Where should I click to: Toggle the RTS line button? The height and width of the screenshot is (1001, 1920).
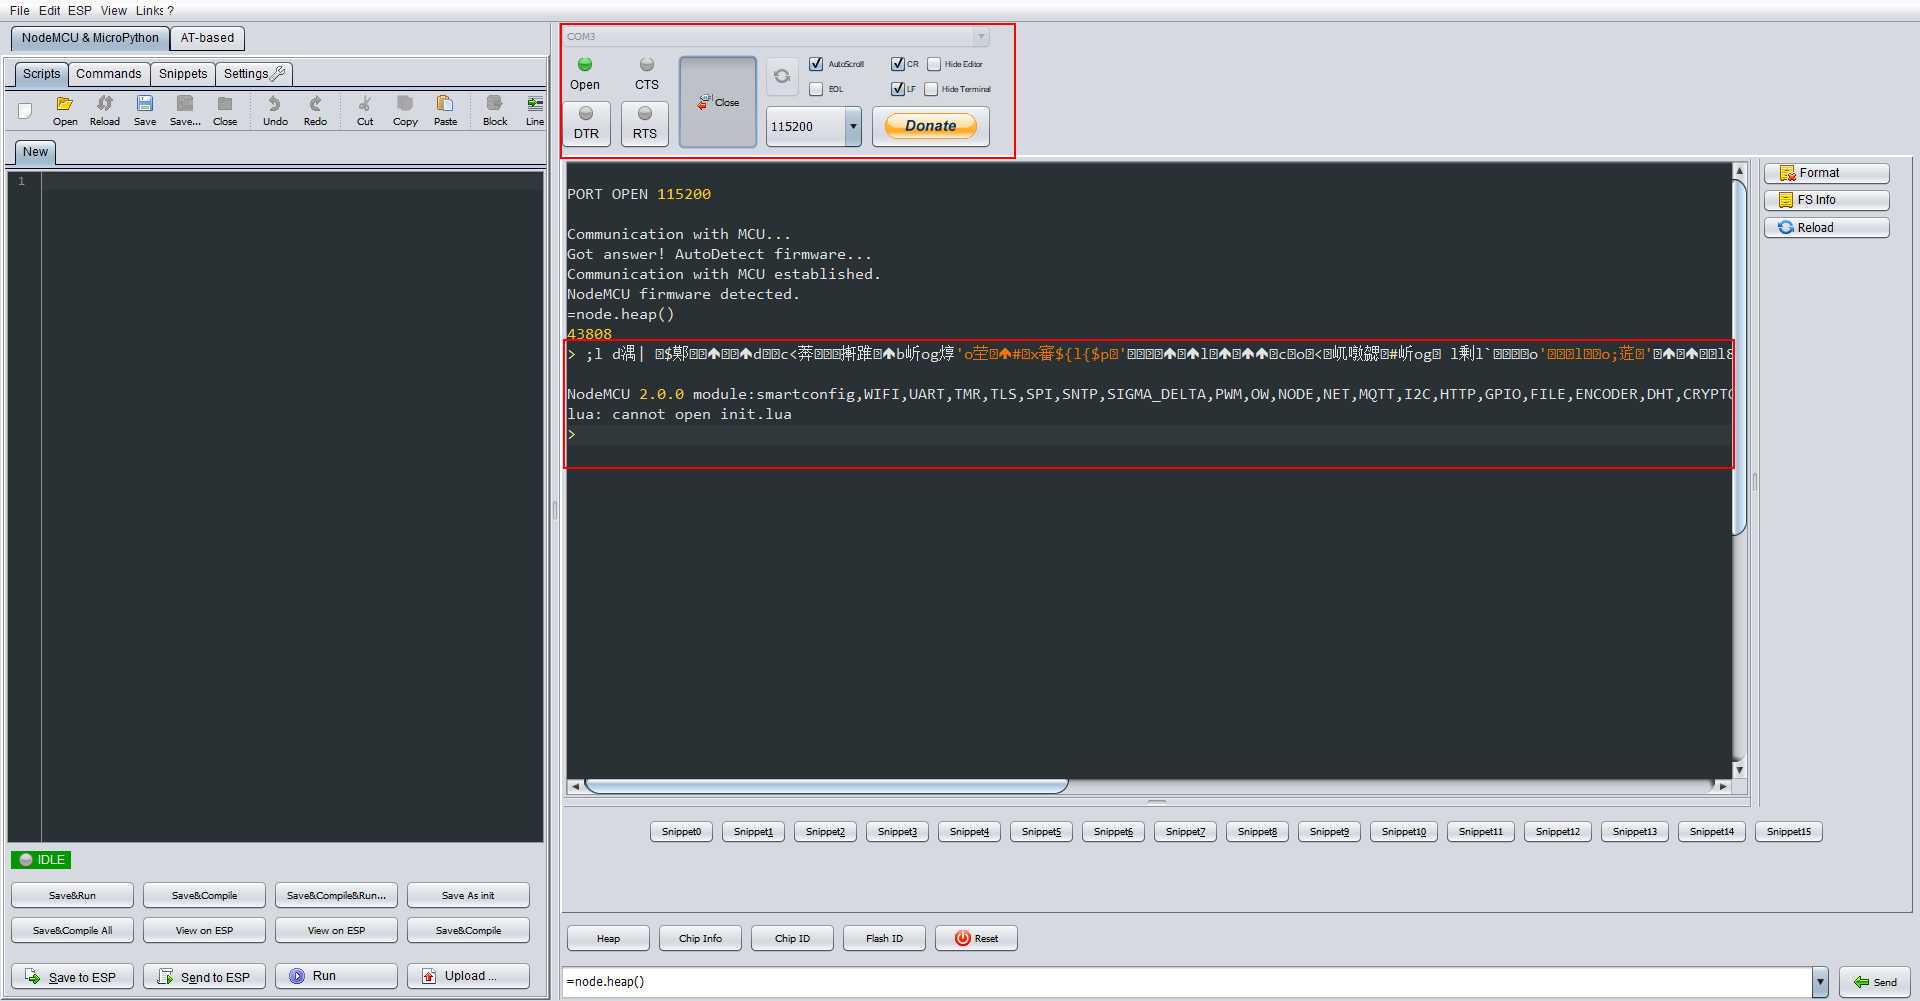[645, 124]
